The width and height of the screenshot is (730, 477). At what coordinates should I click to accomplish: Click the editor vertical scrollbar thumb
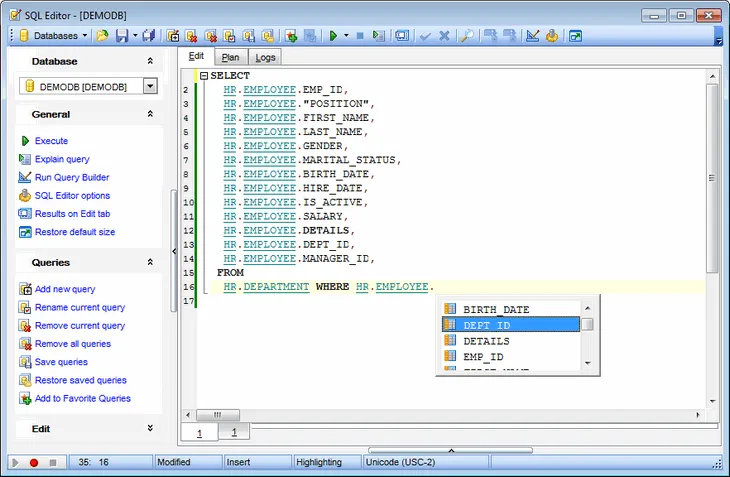pyautogui.click(x=712, y=178)
